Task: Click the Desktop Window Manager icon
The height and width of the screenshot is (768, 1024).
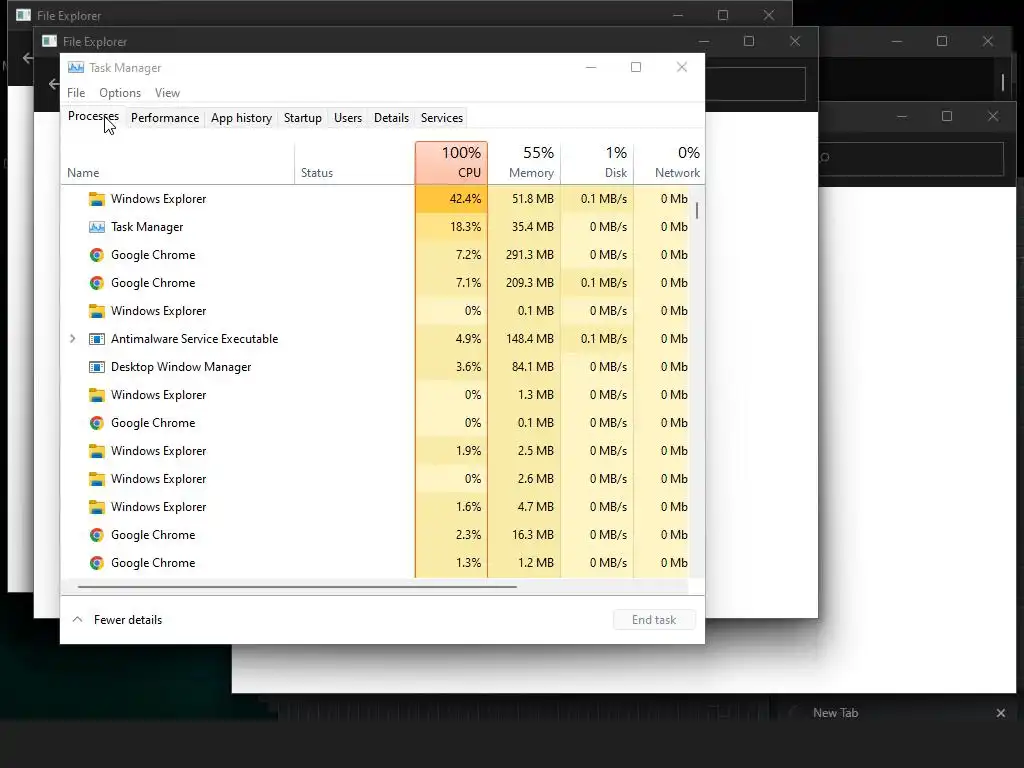Action: pos(97,367)
